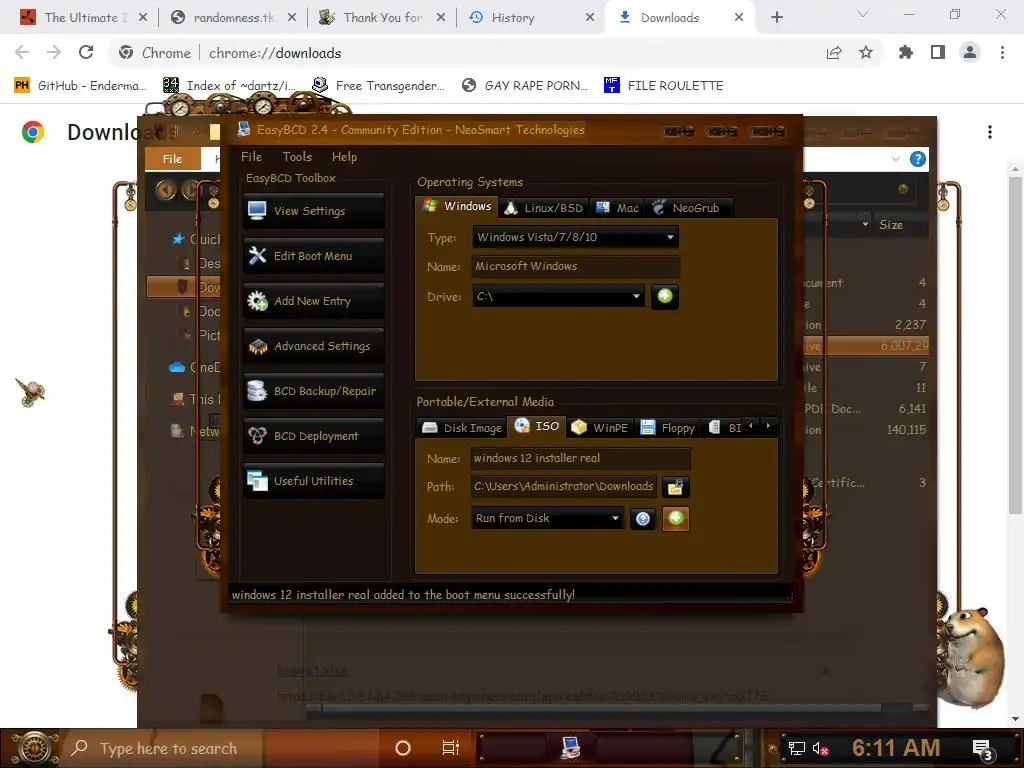Expand the Drive dropdown showing C:\
This screenshot has width=1024, height=768.
[x=558, y=296]
